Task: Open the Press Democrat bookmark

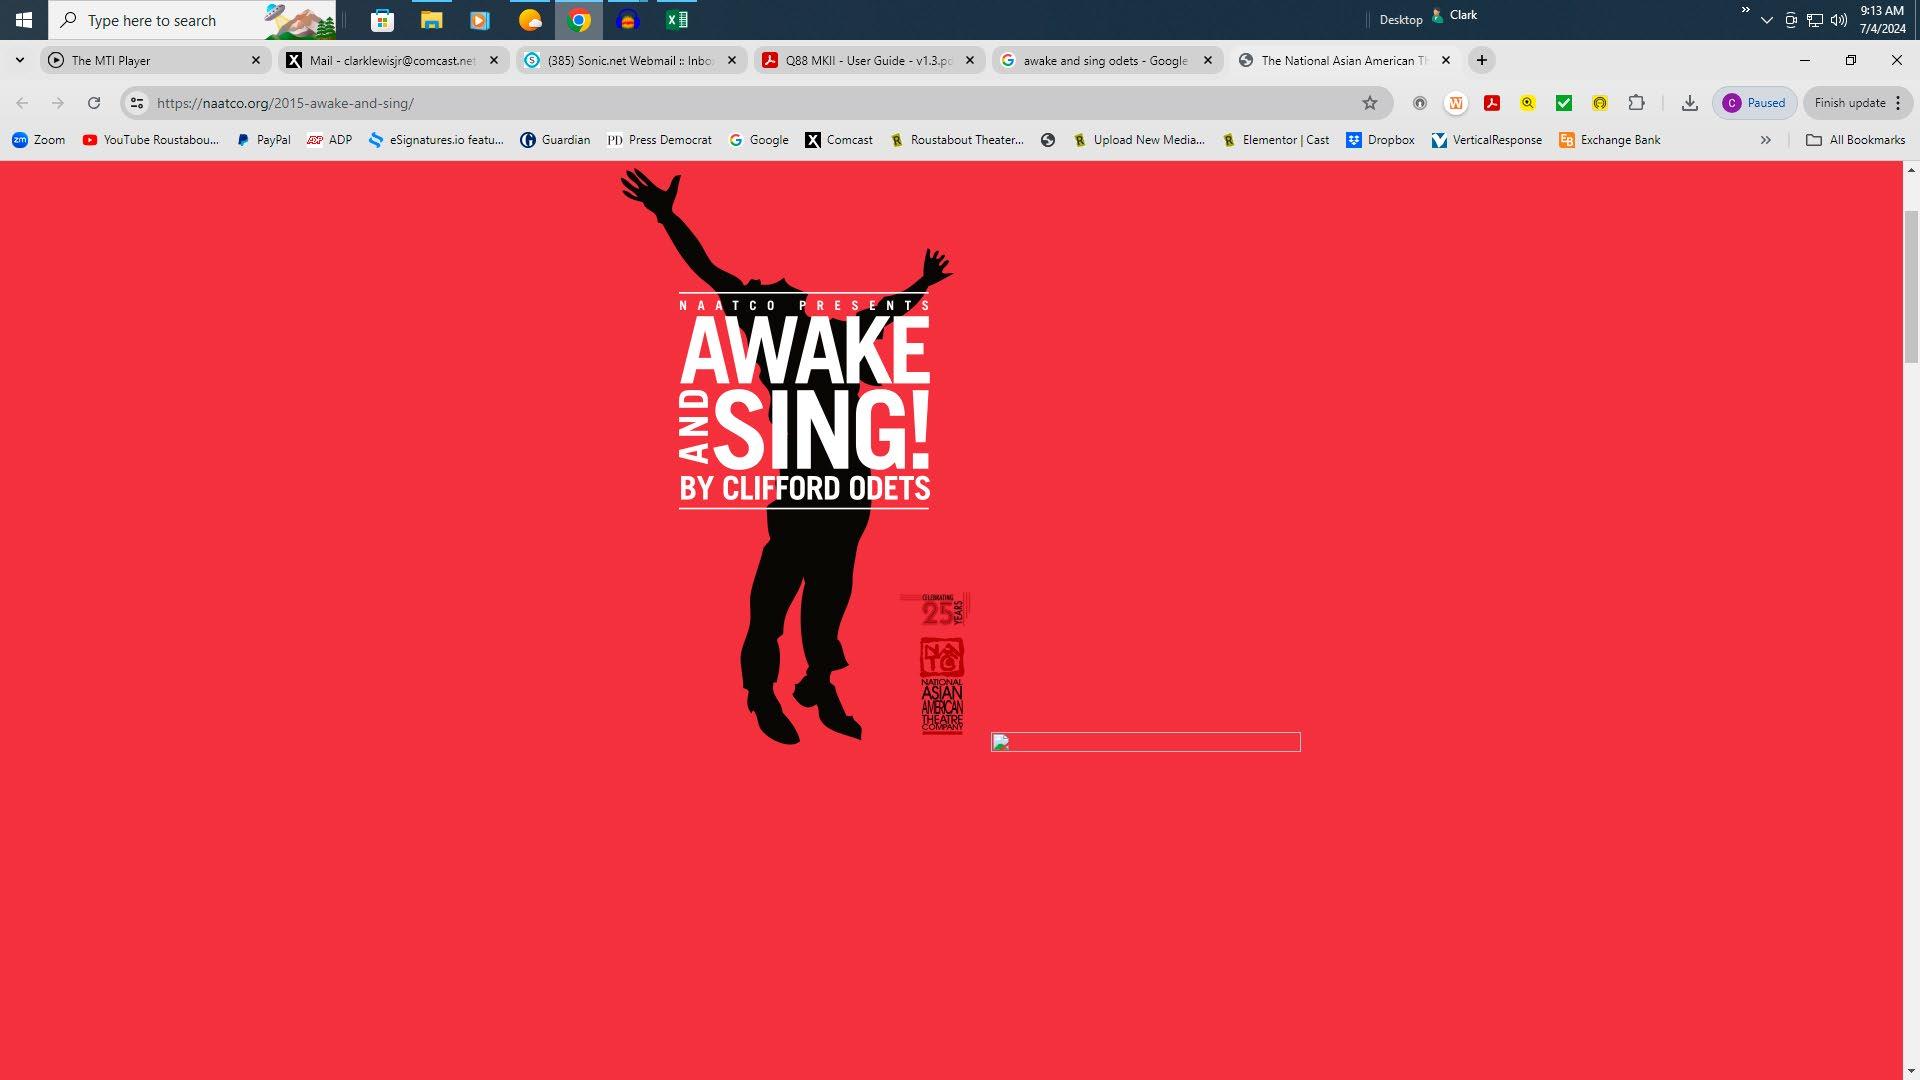Action: pyautogui.click(x=659, y=140)
